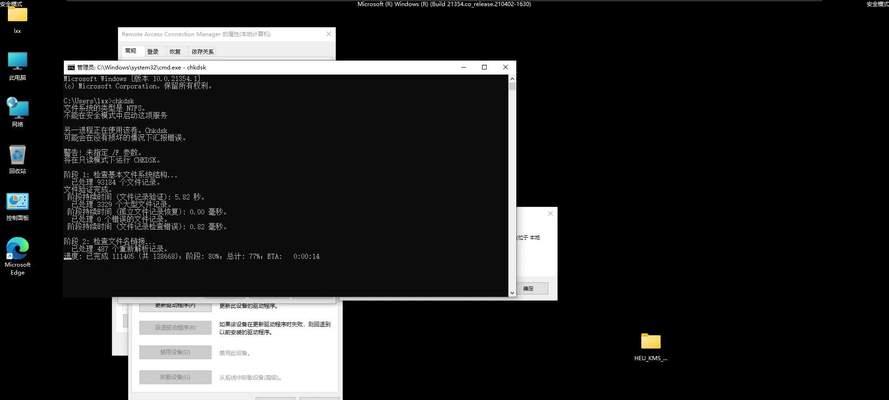Open the lxx folder on desktop
The width and height of the screenshot is (889, 400).
[x=17, y=17]
